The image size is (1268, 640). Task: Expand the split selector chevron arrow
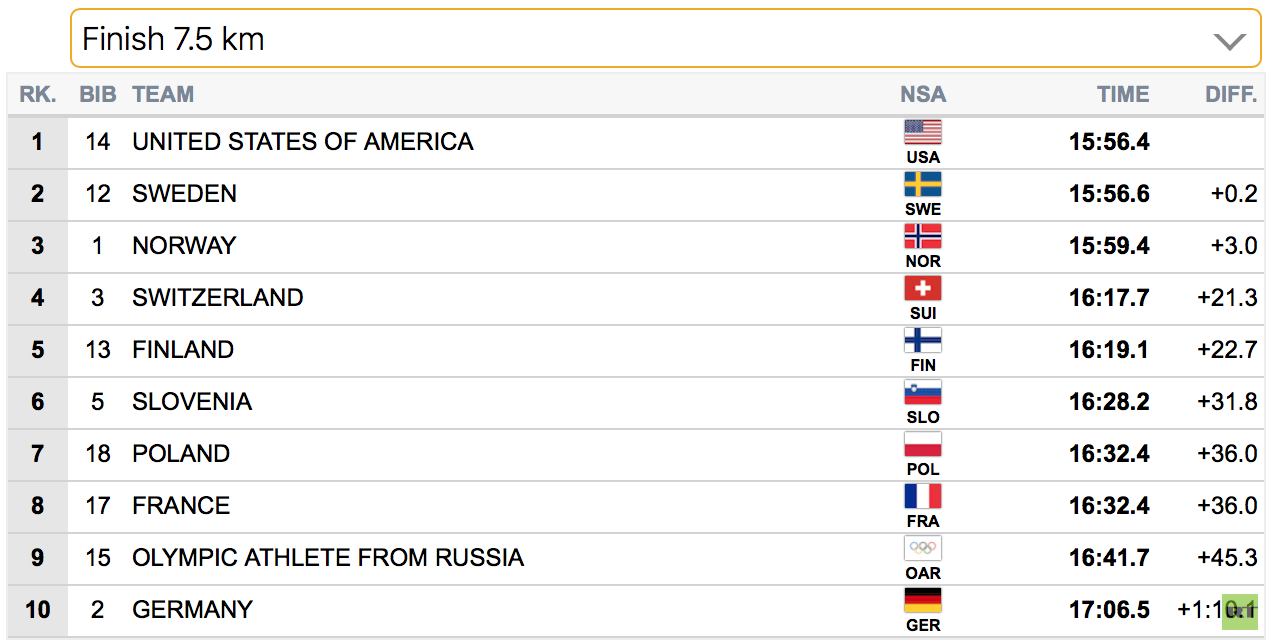pos(1229,41)
